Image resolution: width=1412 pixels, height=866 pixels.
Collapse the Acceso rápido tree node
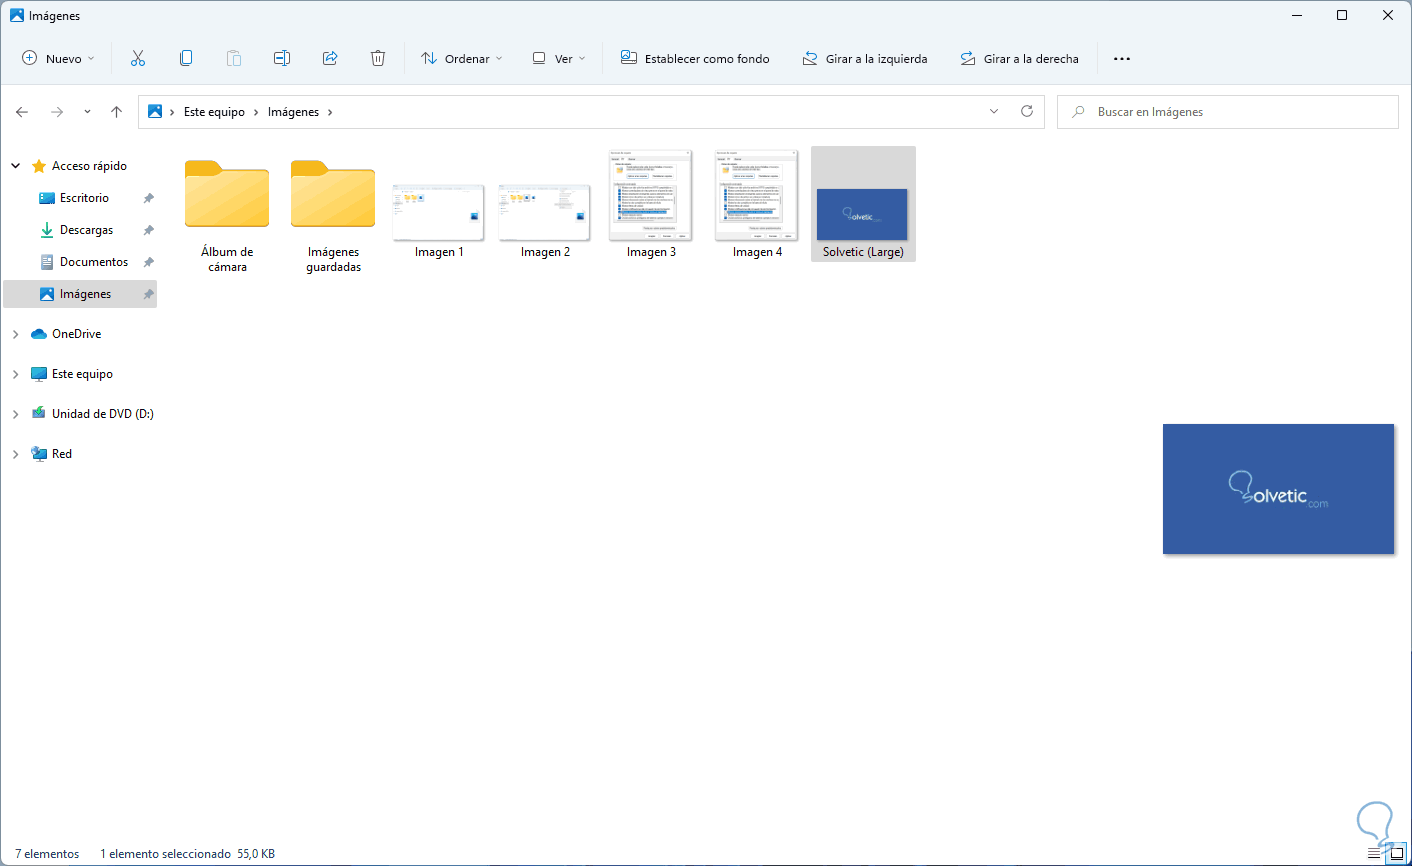[x=16, y=166]
